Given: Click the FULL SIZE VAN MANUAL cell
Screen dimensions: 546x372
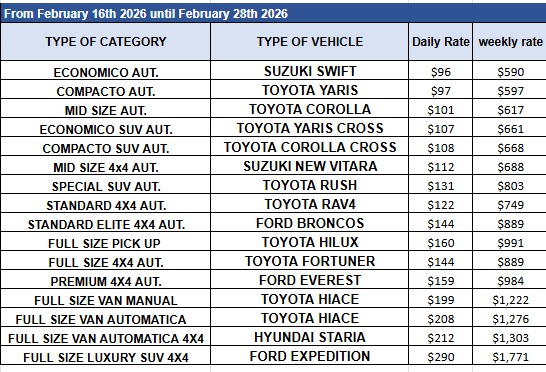Looking at the screenshot, I should (106, 300).
